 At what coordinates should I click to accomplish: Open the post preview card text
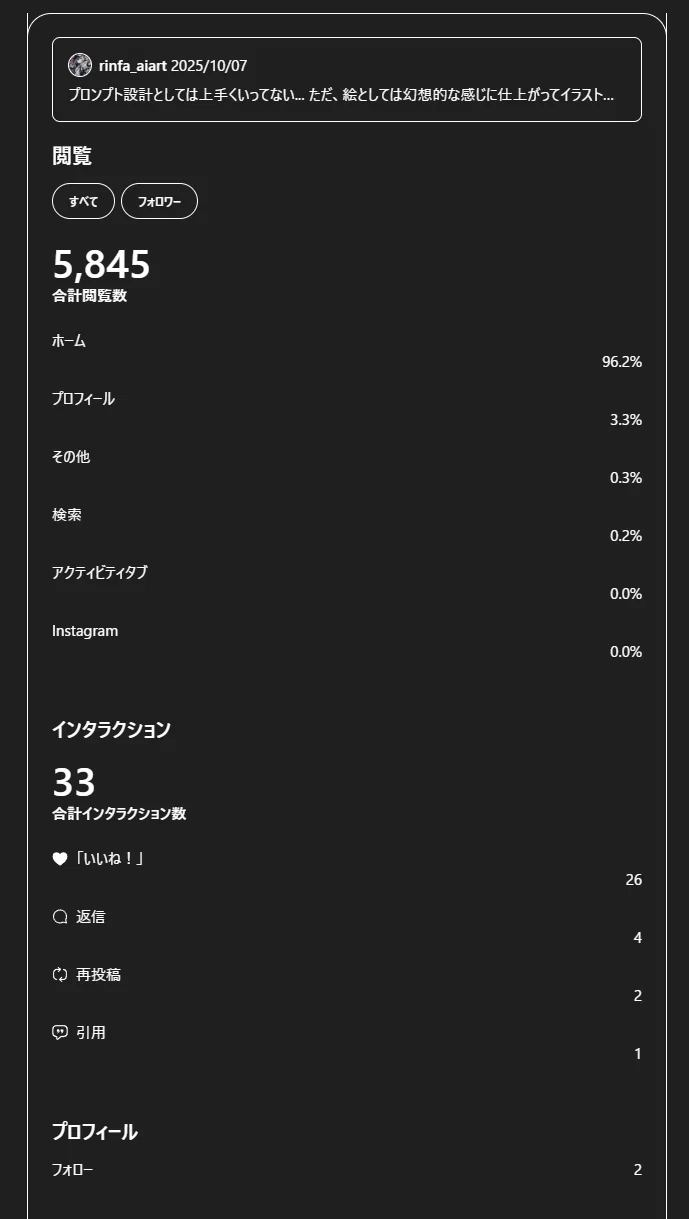point(341,96)
